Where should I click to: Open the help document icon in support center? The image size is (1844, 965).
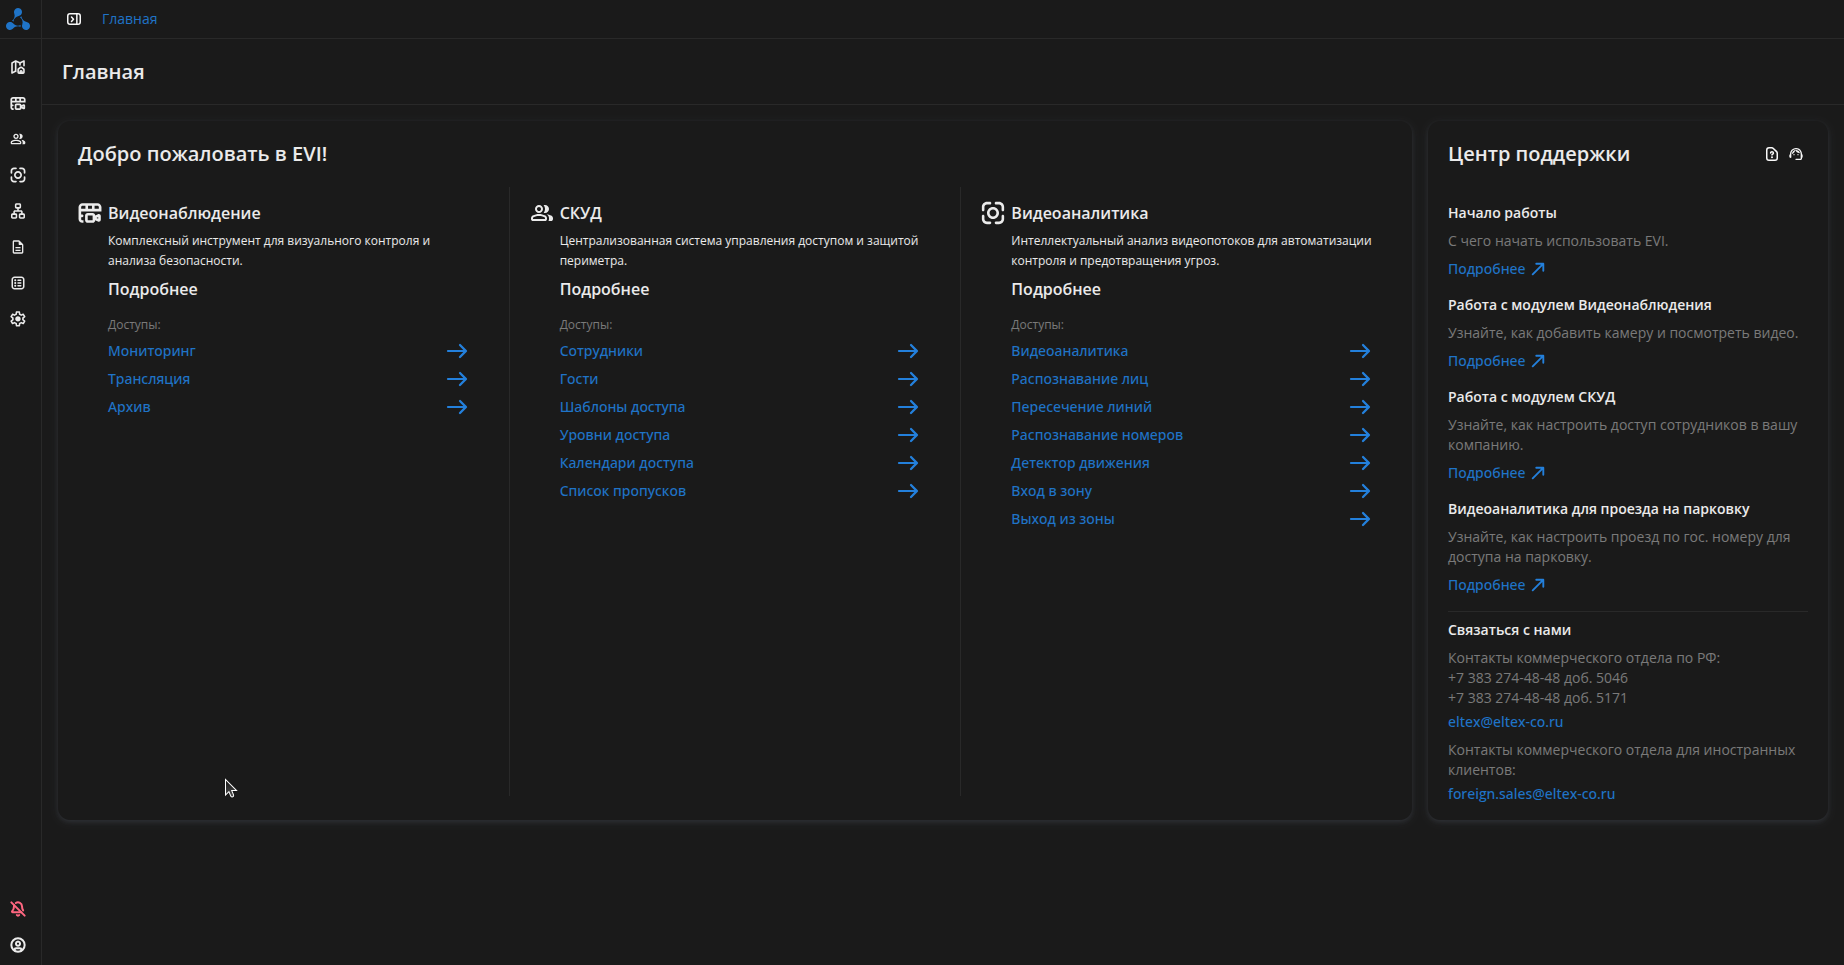point(1772,154)
